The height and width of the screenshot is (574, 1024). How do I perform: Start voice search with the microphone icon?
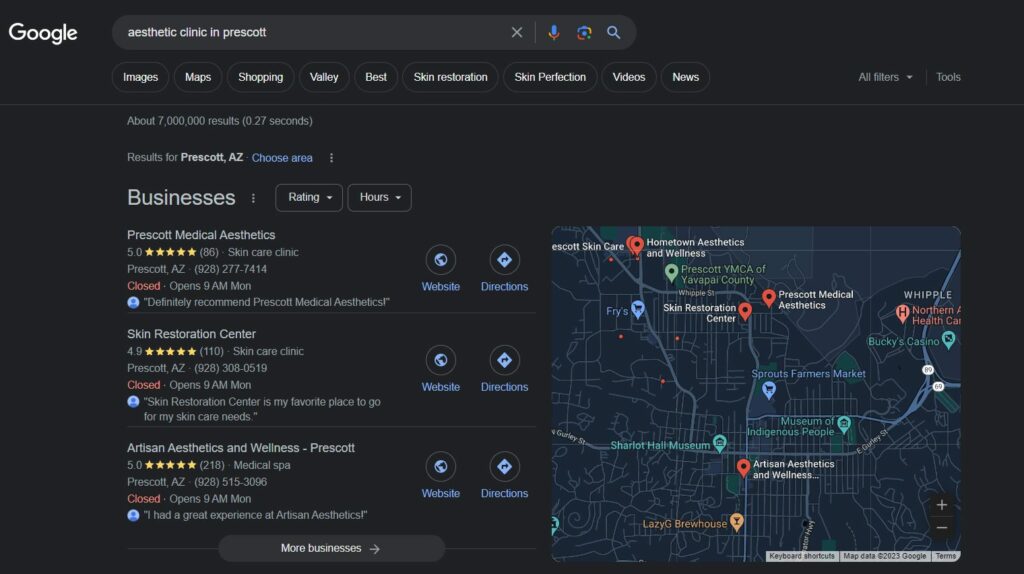pos(553,32)
